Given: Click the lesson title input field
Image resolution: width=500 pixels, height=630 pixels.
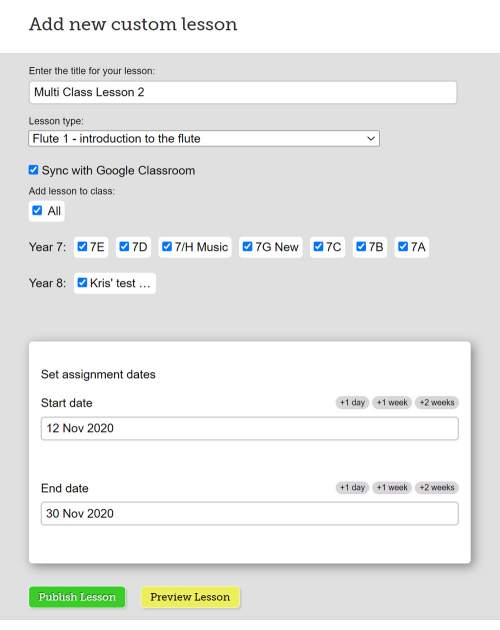Looking at the screenshot, I should pos(243,92).
